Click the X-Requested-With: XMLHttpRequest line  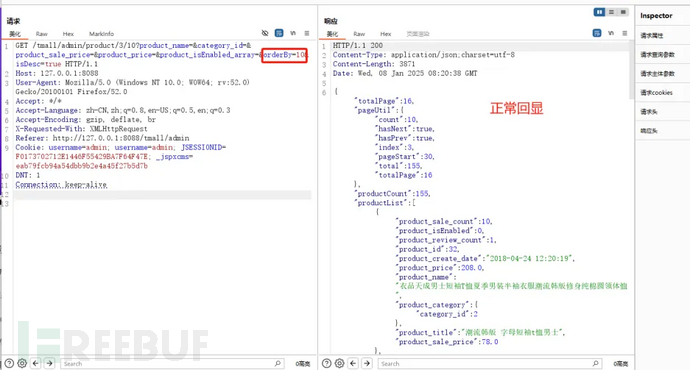pos(81,129)
